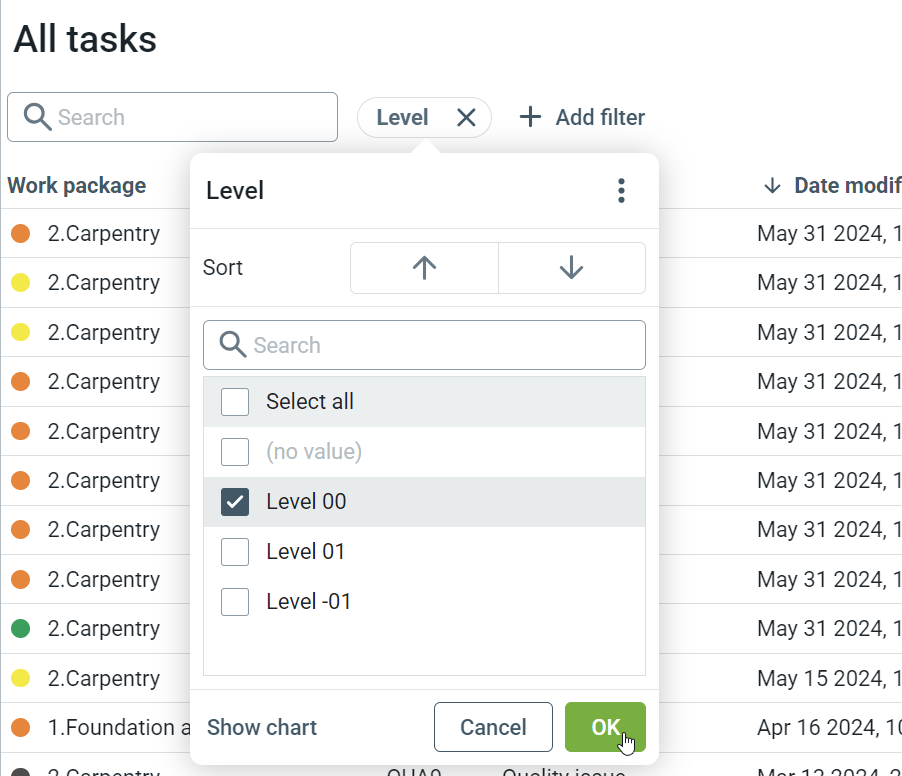Viewport: 902px width, 776px height.
Task: Click the Work package column header
Action: [x=77, y=186]
